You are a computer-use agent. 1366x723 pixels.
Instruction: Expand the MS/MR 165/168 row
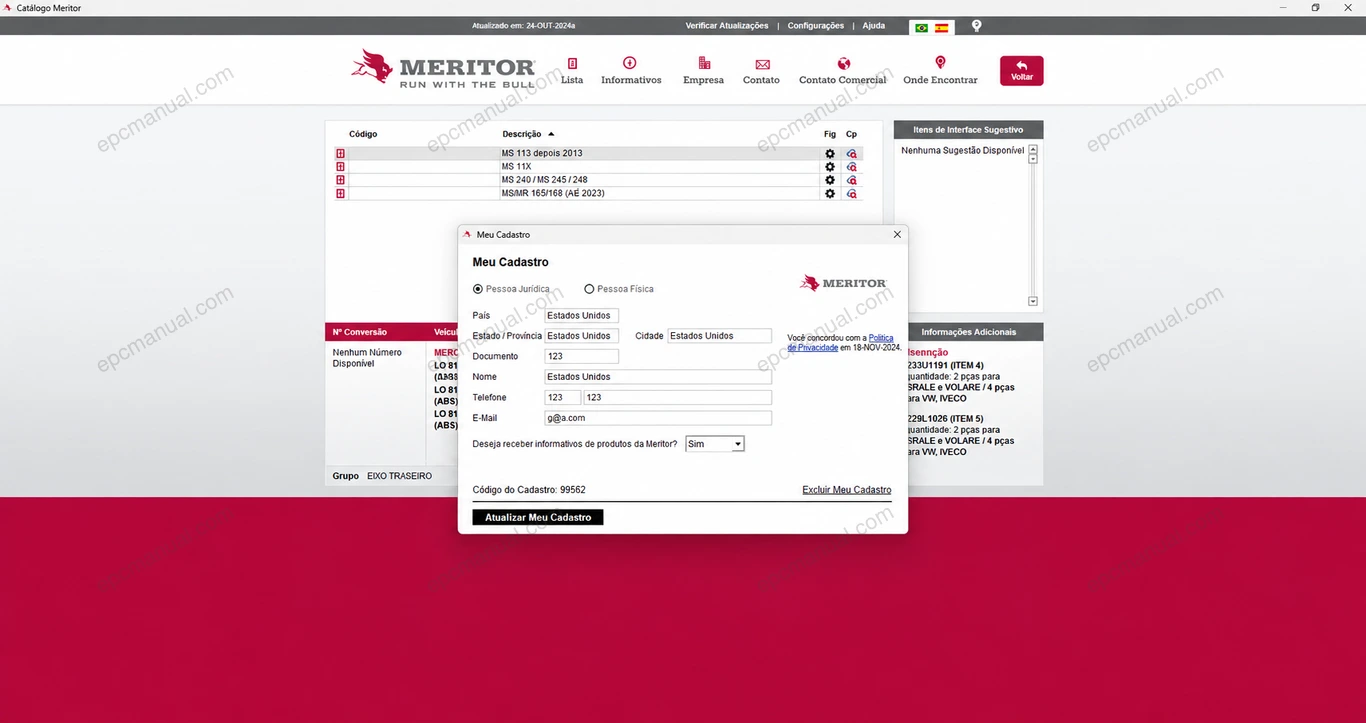coord(340,193)
